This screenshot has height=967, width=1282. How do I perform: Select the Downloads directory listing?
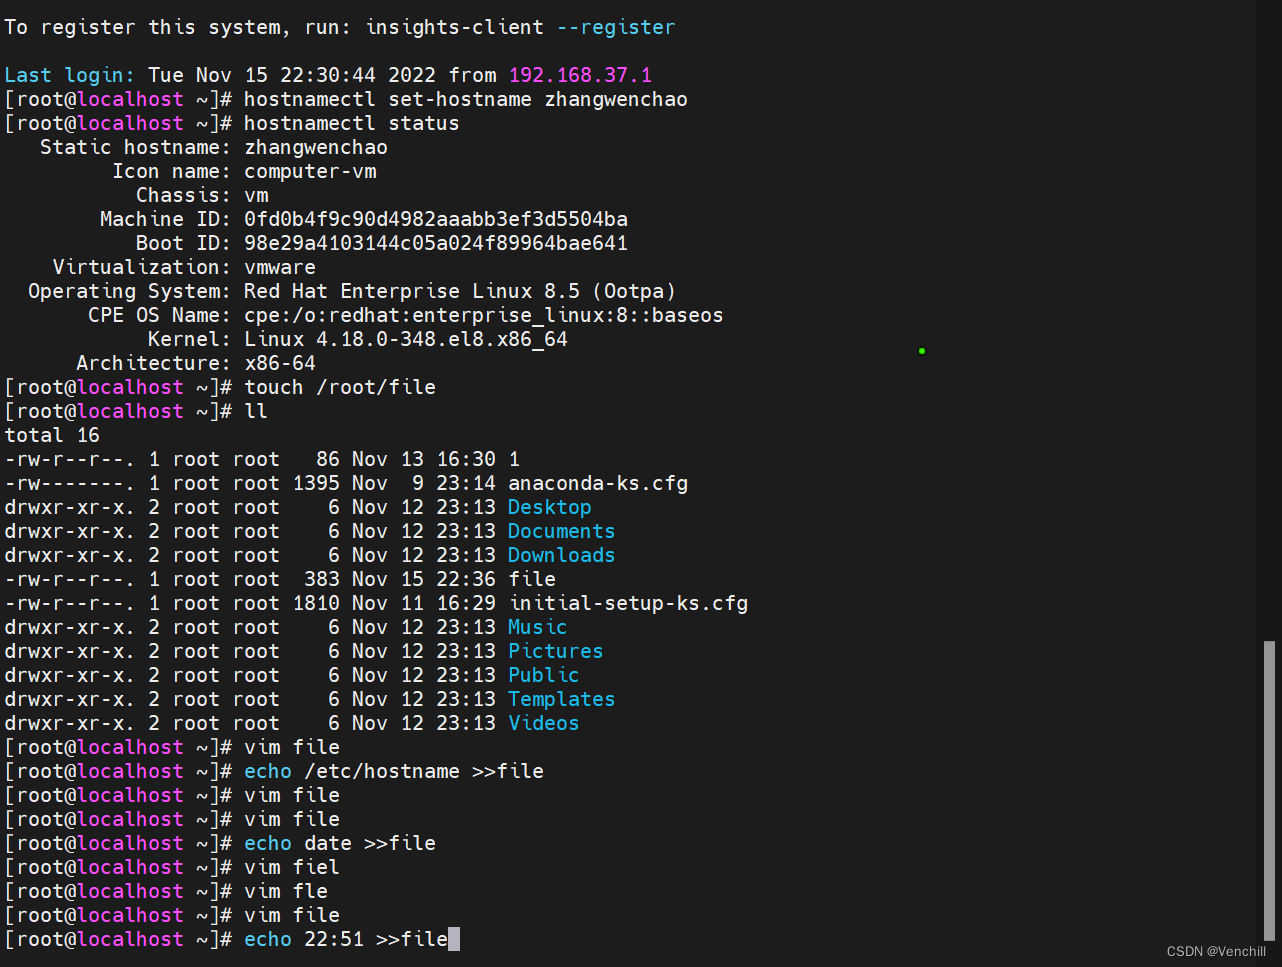click(561, 555)
